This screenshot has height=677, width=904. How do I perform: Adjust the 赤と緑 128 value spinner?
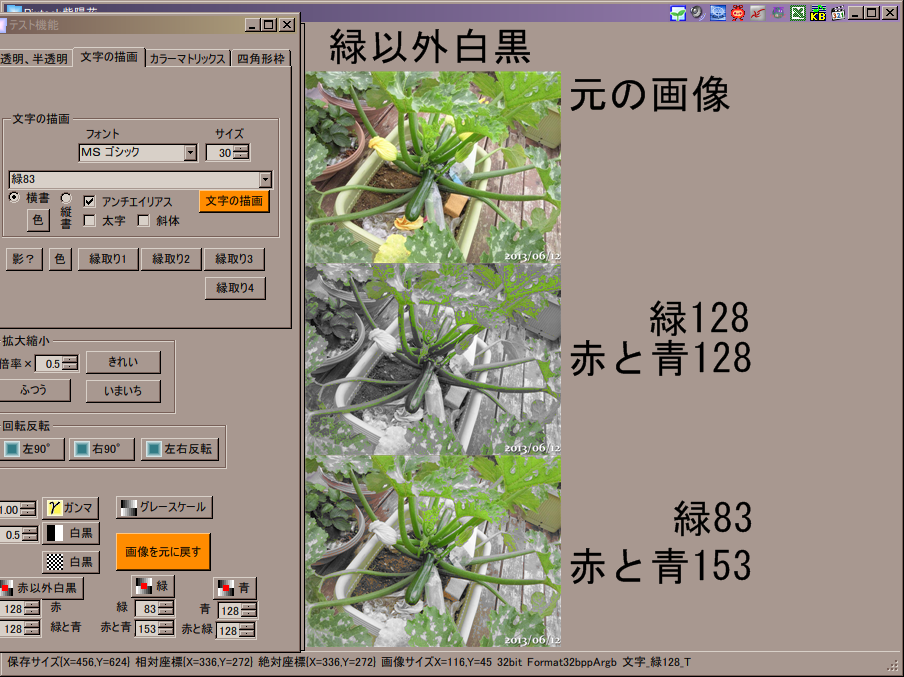click(x=247, y=631)
